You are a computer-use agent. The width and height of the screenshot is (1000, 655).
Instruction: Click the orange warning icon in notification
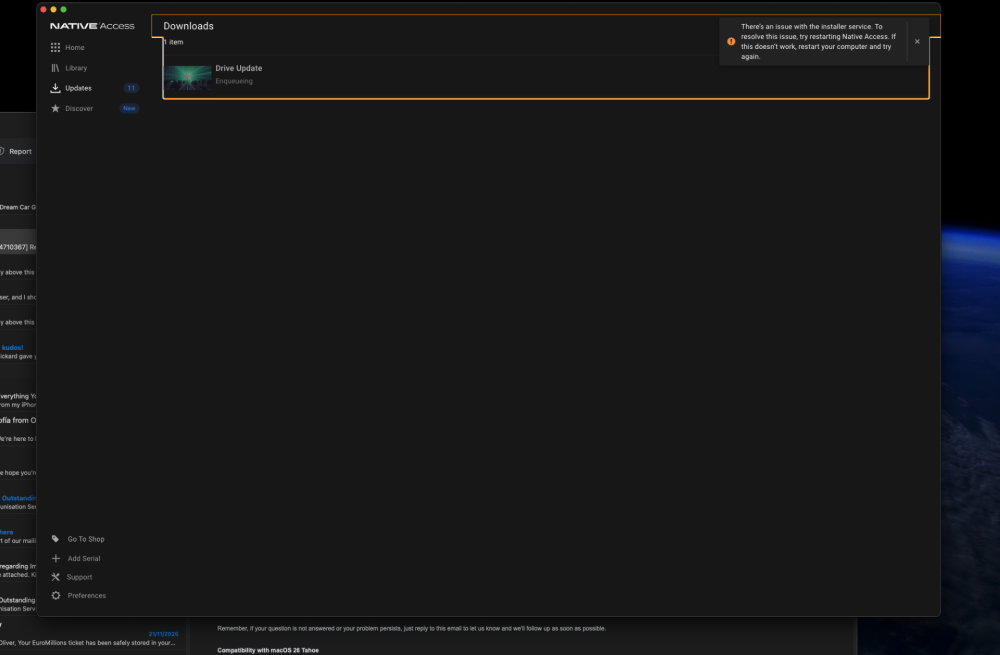coord(731,41)
